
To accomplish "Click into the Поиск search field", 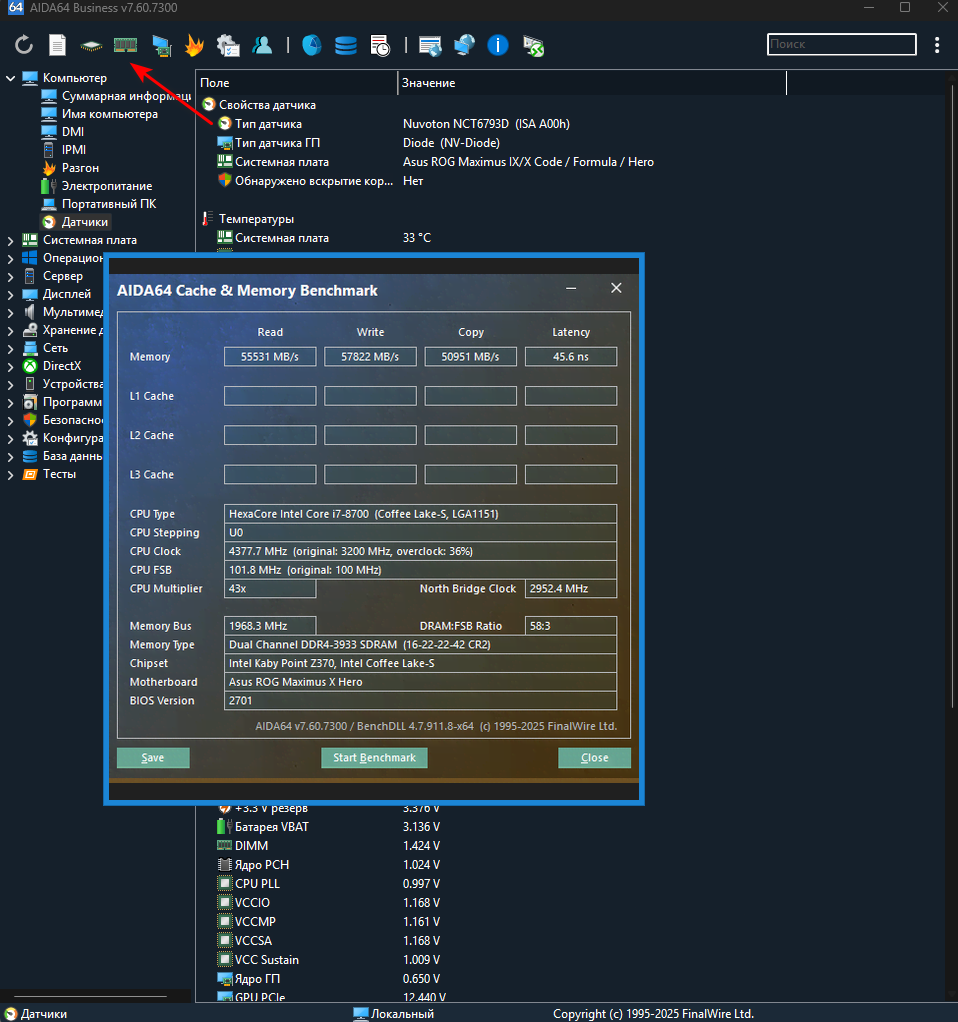I will [841, 44].
